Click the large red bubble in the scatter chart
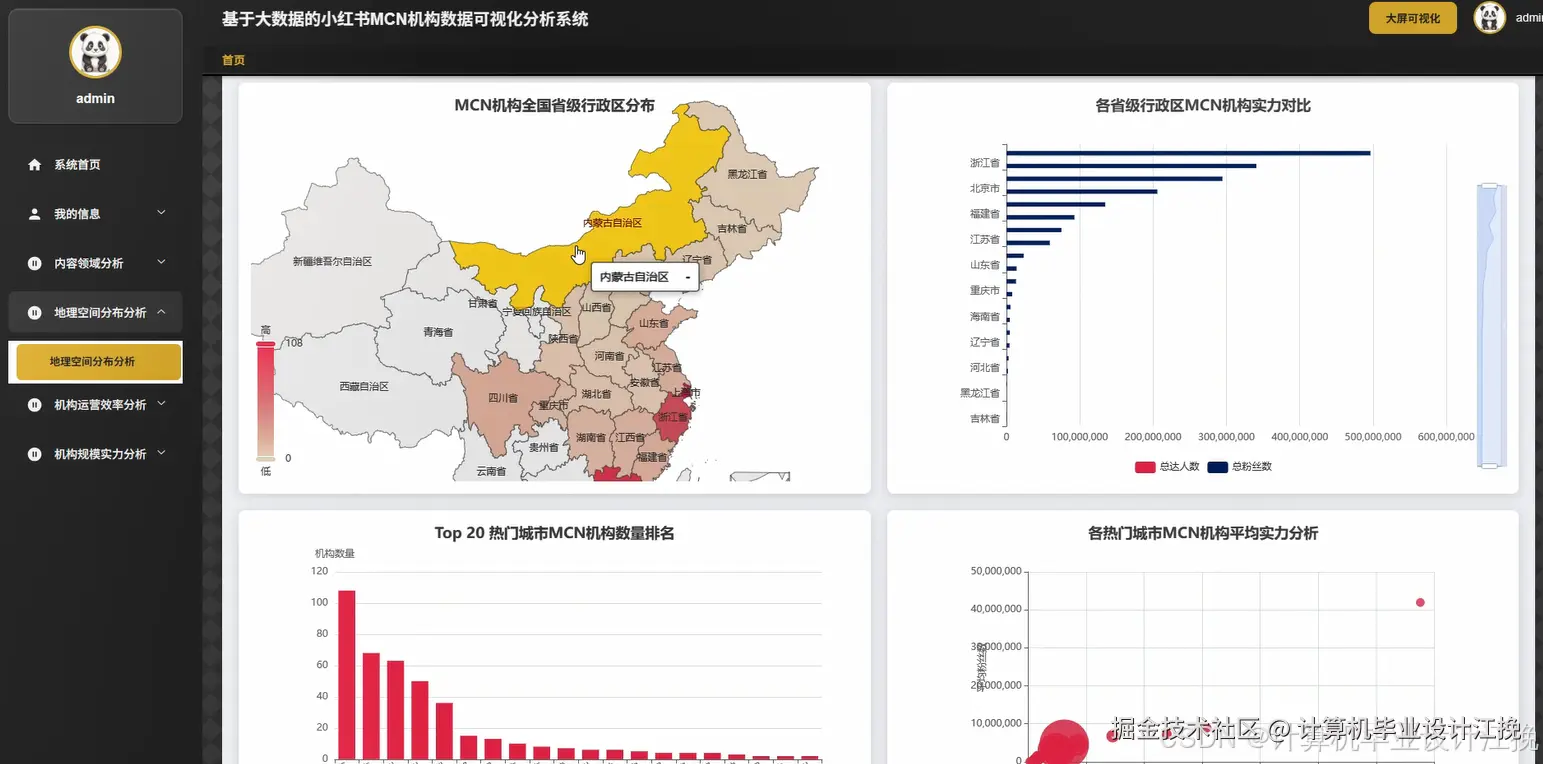 (x=1063, y=745)
